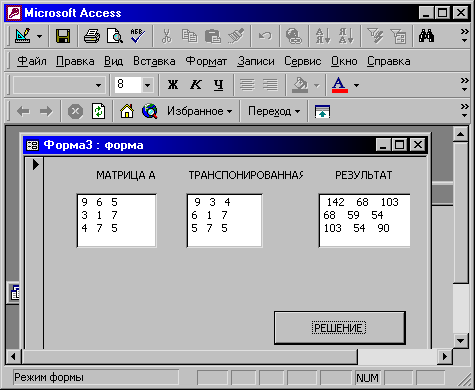Toggle bold Ж formatting
475x390 pixels.
click(173, 85)
